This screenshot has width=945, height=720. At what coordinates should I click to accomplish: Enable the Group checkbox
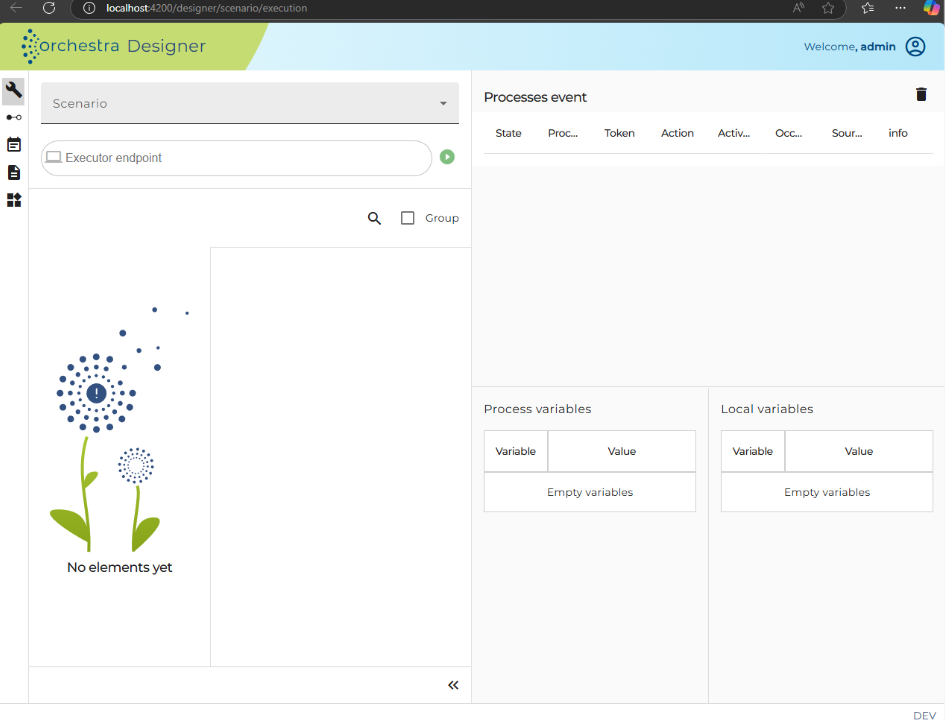407,218
